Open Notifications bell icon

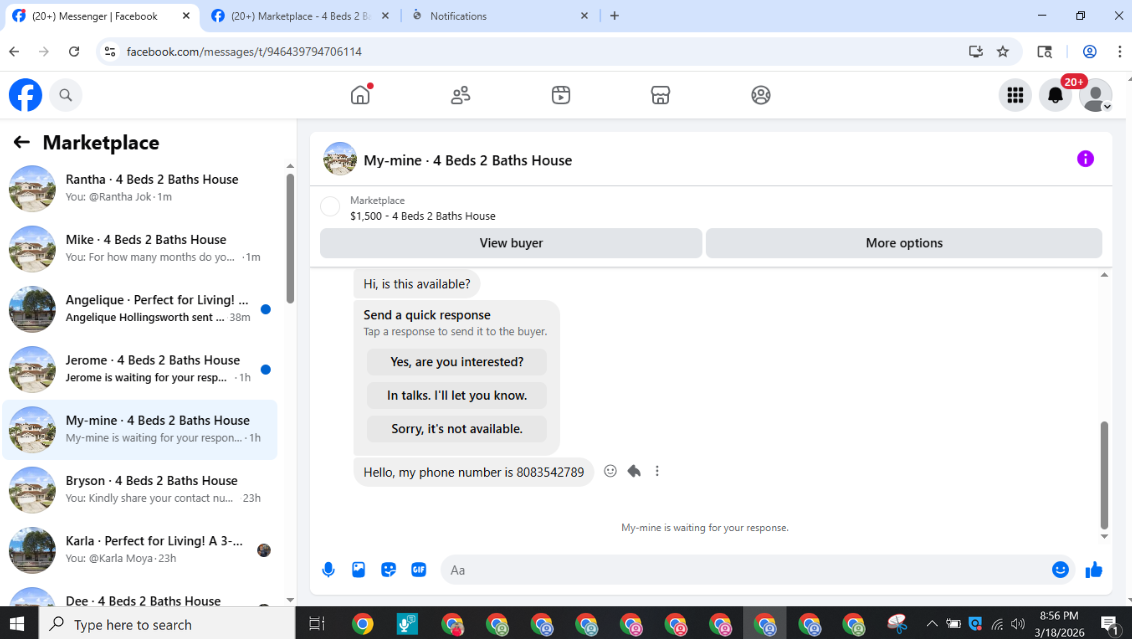(1055, 95)
